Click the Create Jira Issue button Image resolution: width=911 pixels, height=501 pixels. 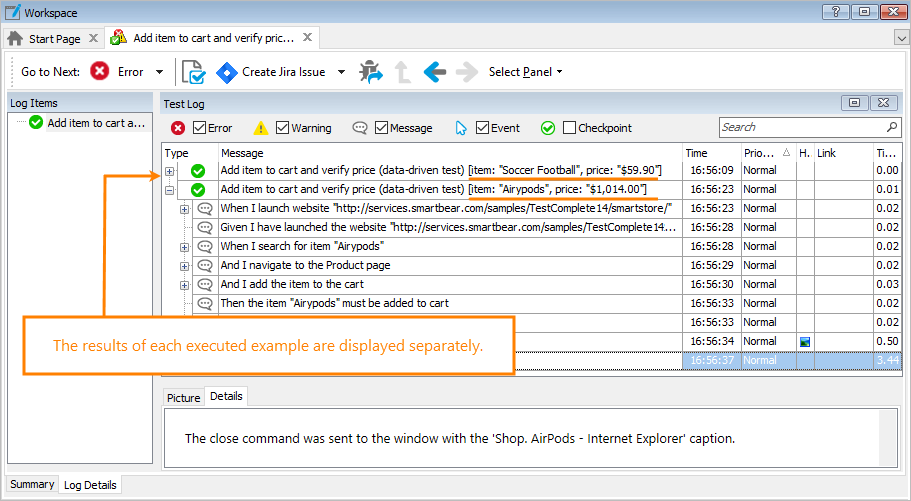pos(283,72)
